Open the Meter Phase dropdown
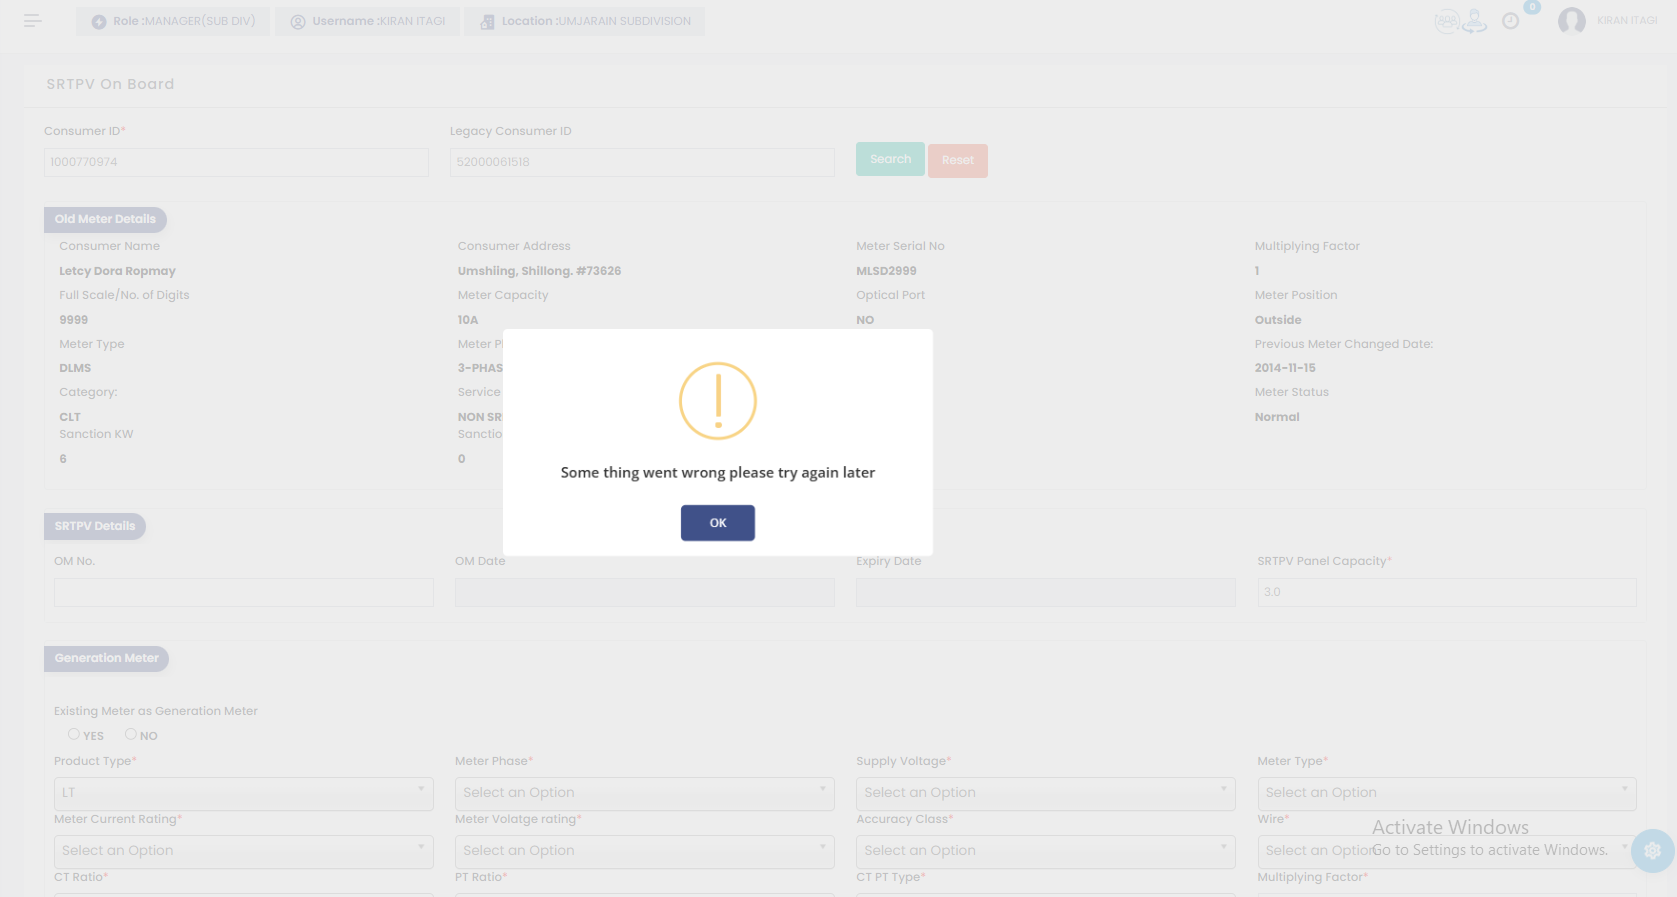This screenshot has width=1677, height=897. tap(645, 793)
